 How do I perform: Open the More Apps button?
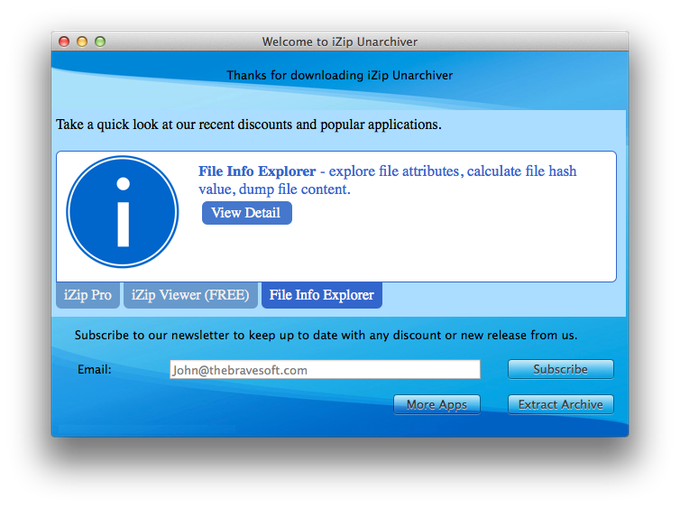coord(436,404)
